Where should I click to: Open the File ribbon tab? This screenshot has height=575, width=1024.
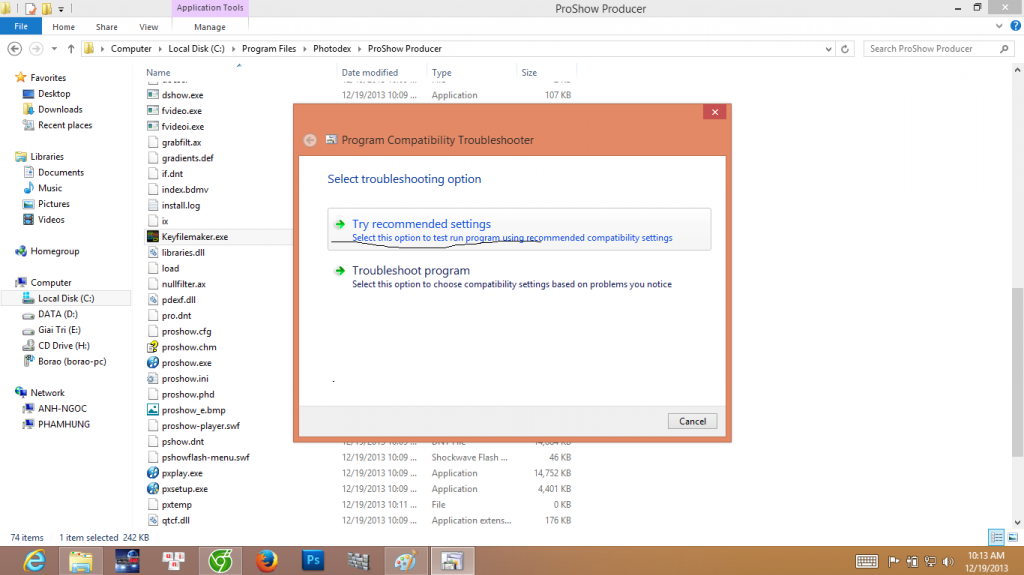pyautogui.click(x=21, y=26)
